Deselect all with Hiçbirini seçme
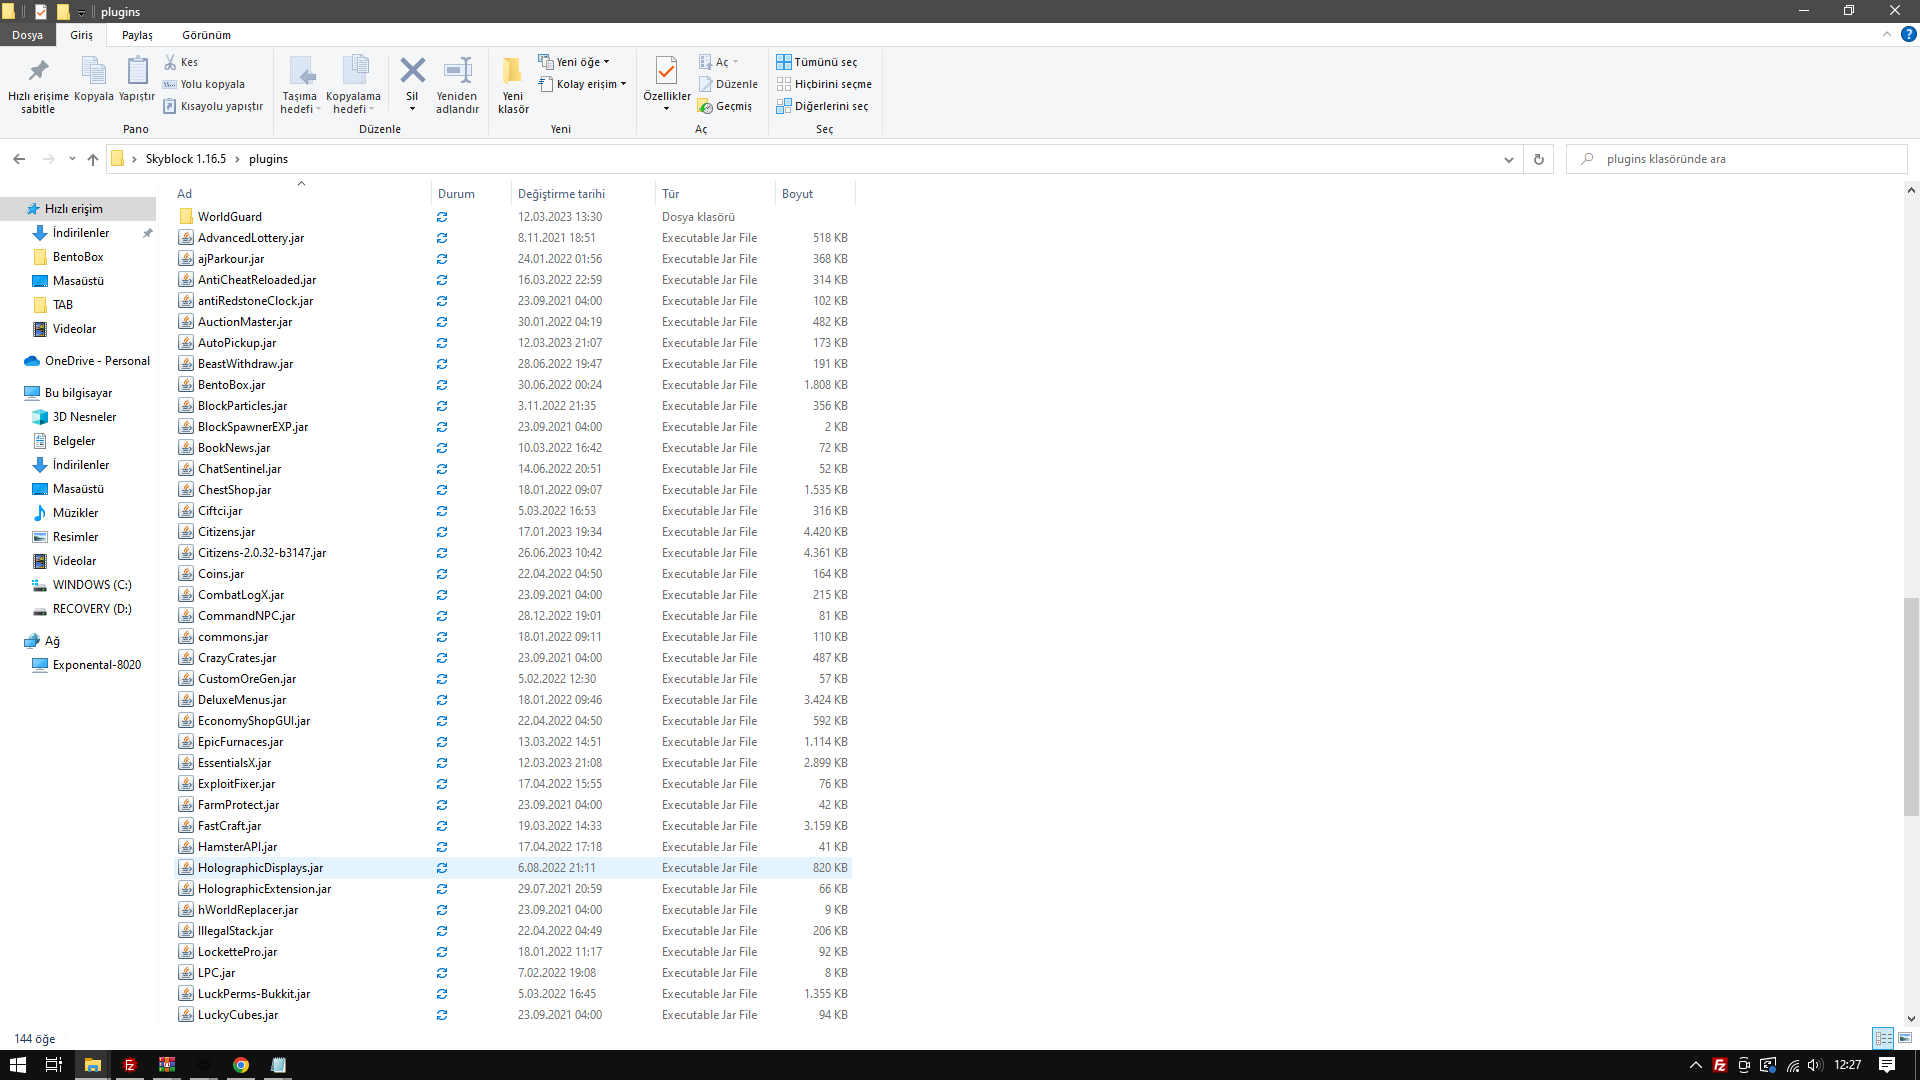Image resolution: width=1920 pixels, height=1080 pixels. [824, 84]
